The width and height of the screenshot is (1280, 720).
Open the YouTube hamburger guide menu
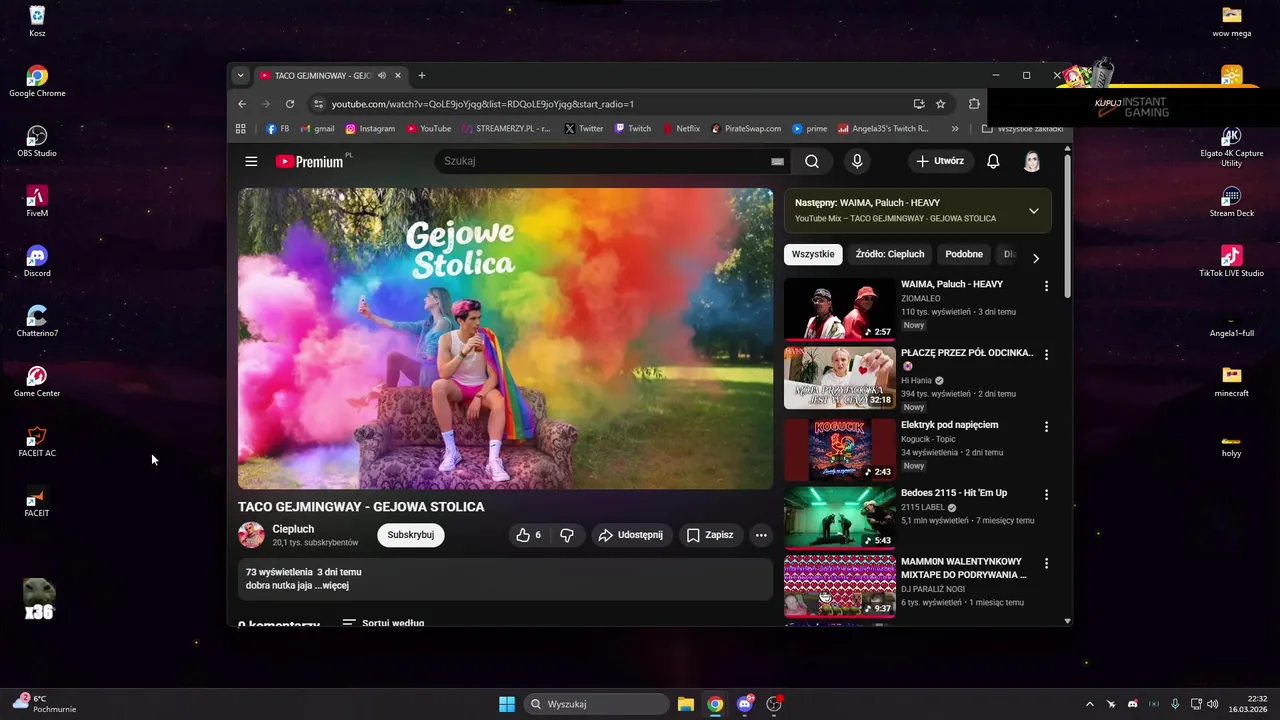tap(251, 161)
